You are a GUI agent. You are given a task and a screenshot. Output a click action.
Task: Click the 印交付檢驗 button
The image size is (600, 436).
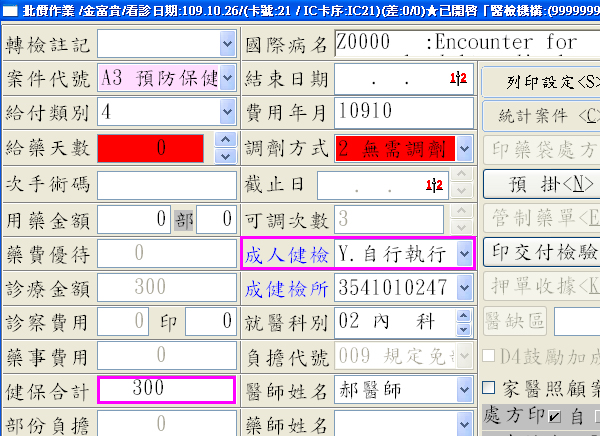pos(540,250)
